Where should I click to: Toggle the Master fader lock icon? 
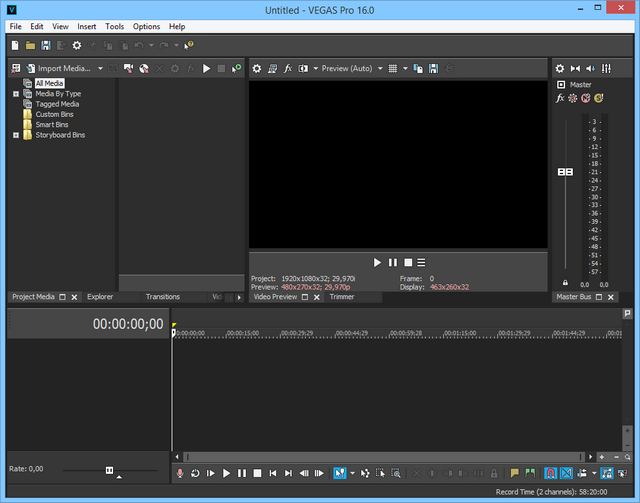point(566,284)
